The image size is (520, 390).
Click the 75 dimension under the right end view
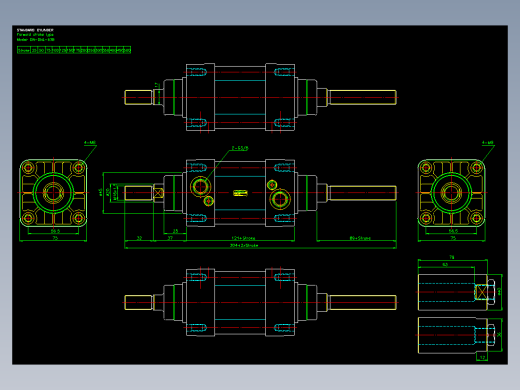[x=453, y=238]
